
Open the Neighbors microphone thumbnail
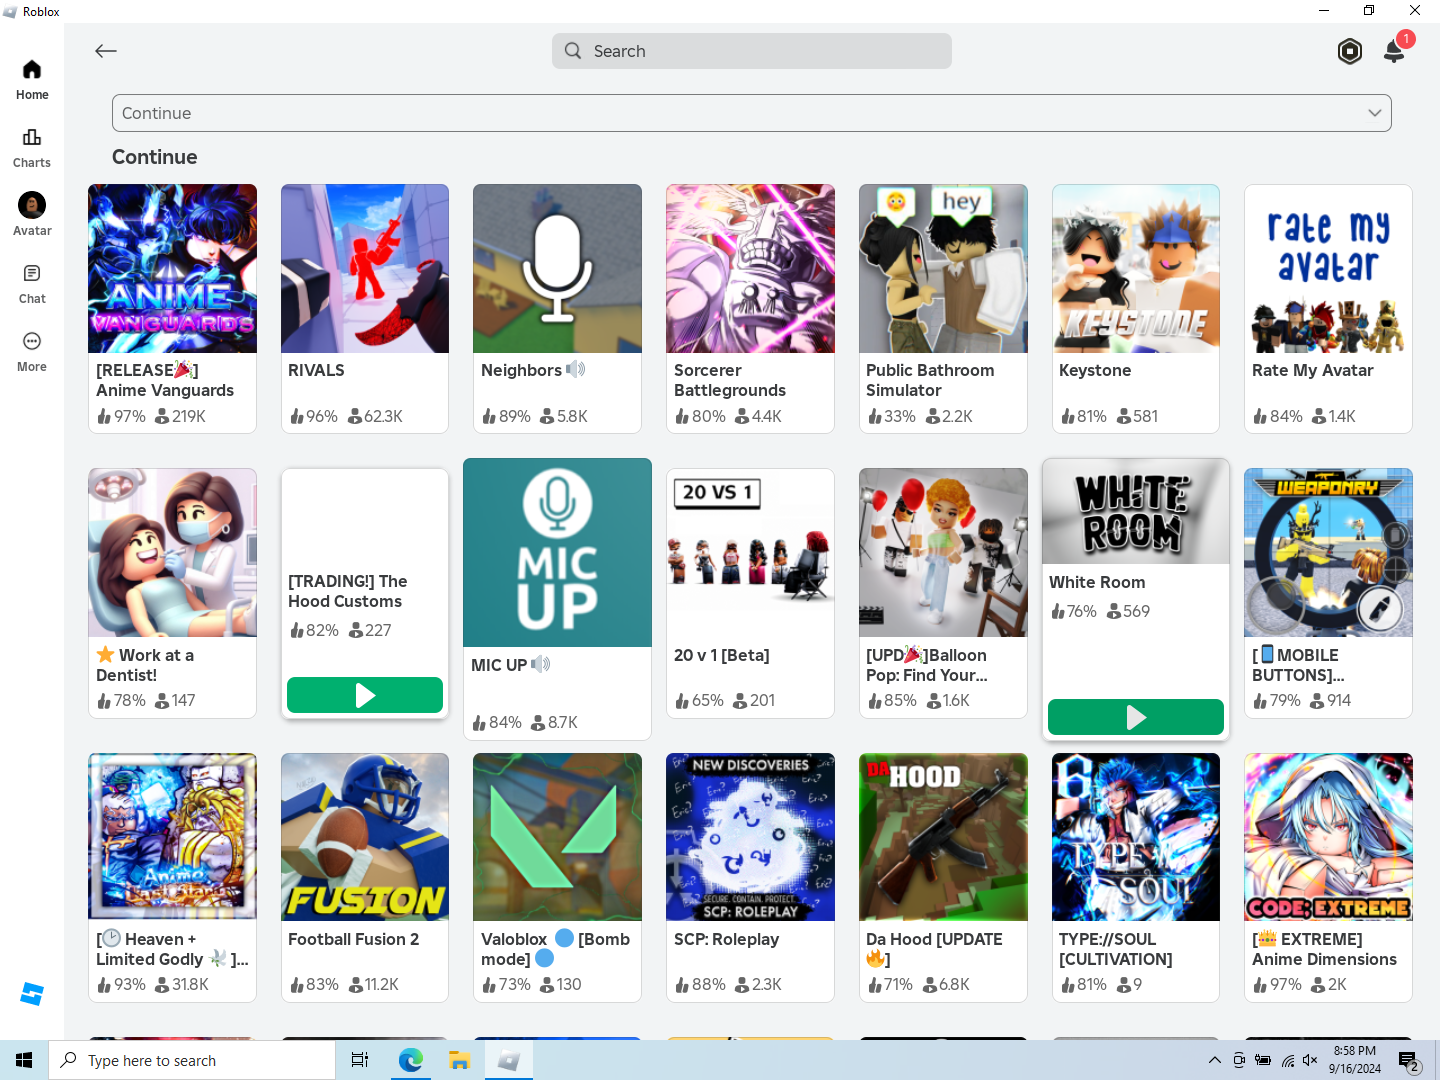pos(557,268)
